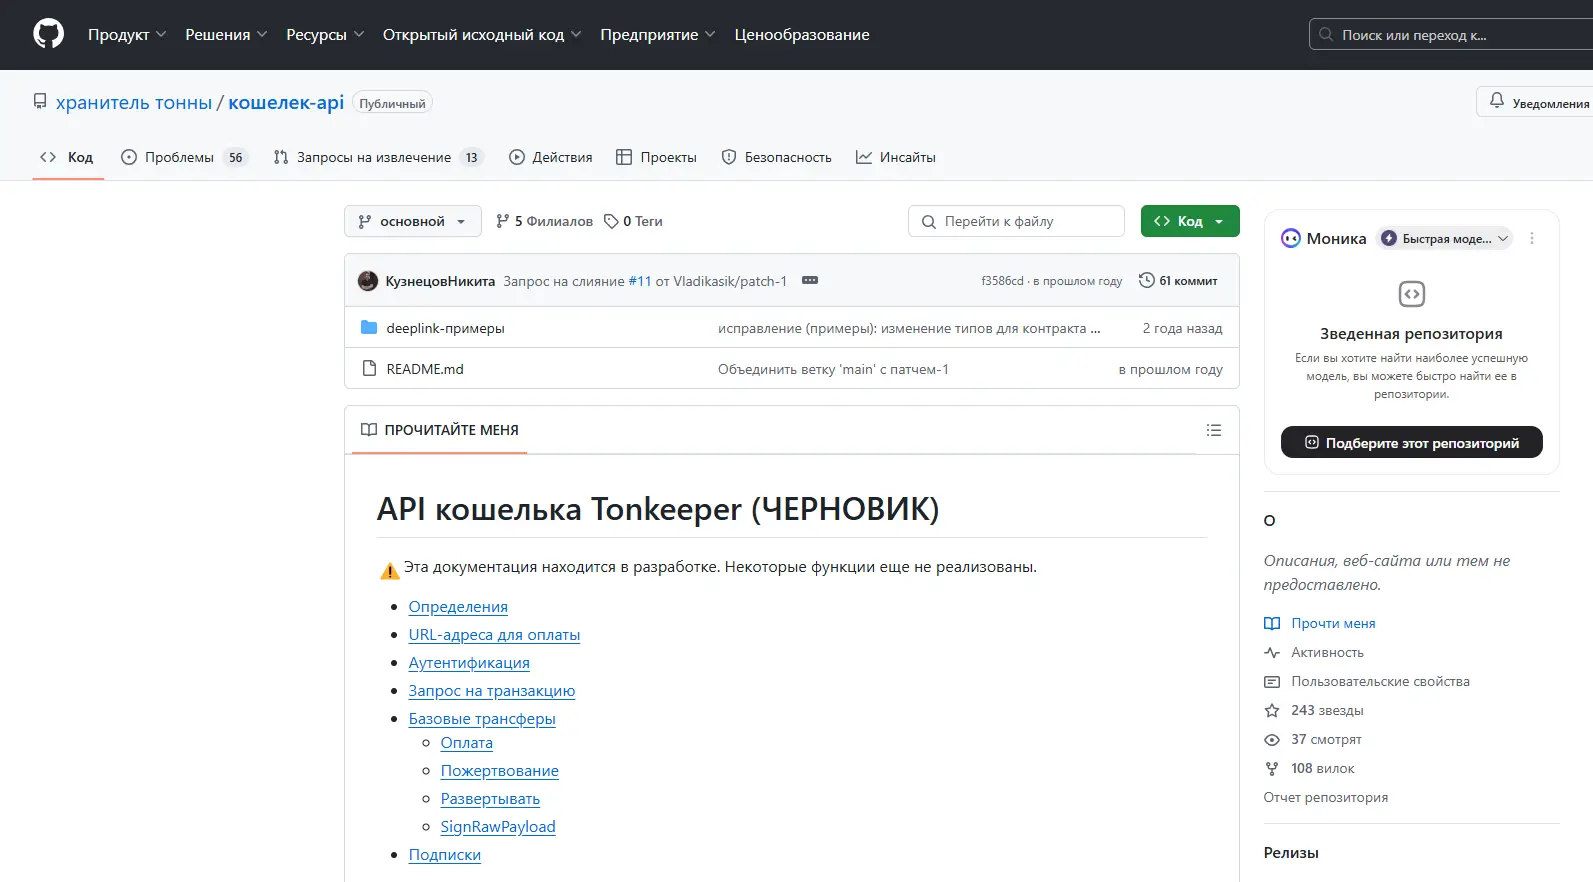Viewport: 1593px width, 882px height.
Task: Jump to Развертывать subsection
Action: point(490,799)
